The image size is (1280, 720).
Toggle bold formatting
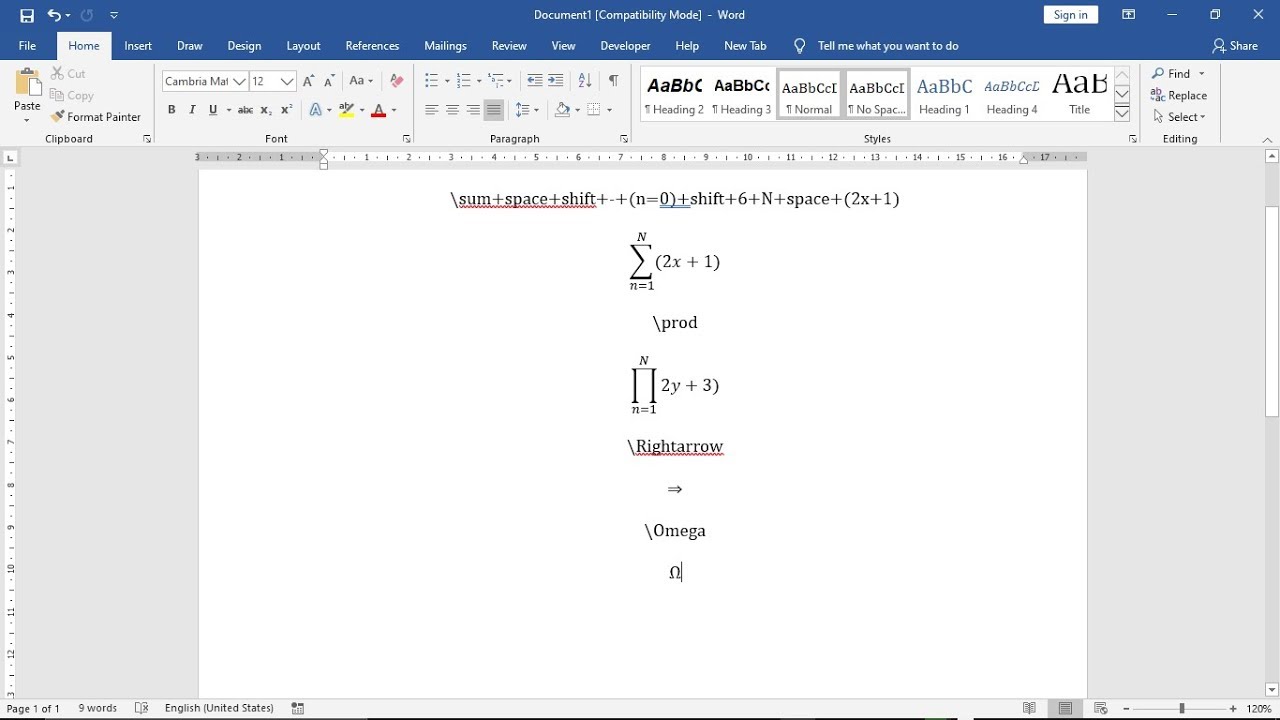(171, 110)
